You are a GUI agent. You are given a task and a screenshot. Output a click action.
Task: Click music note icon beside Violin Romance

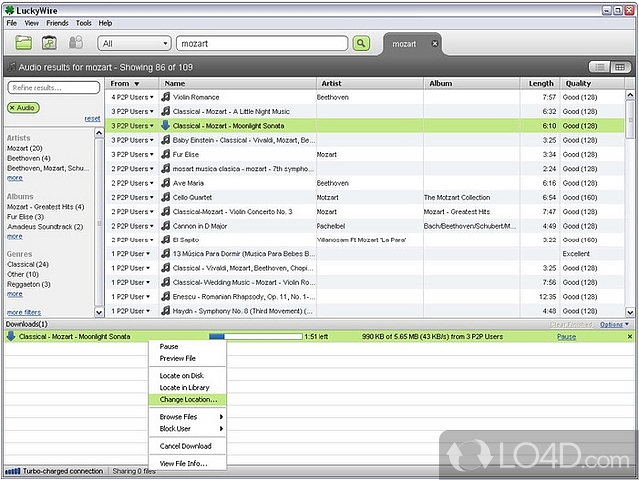tap(166, 97)
